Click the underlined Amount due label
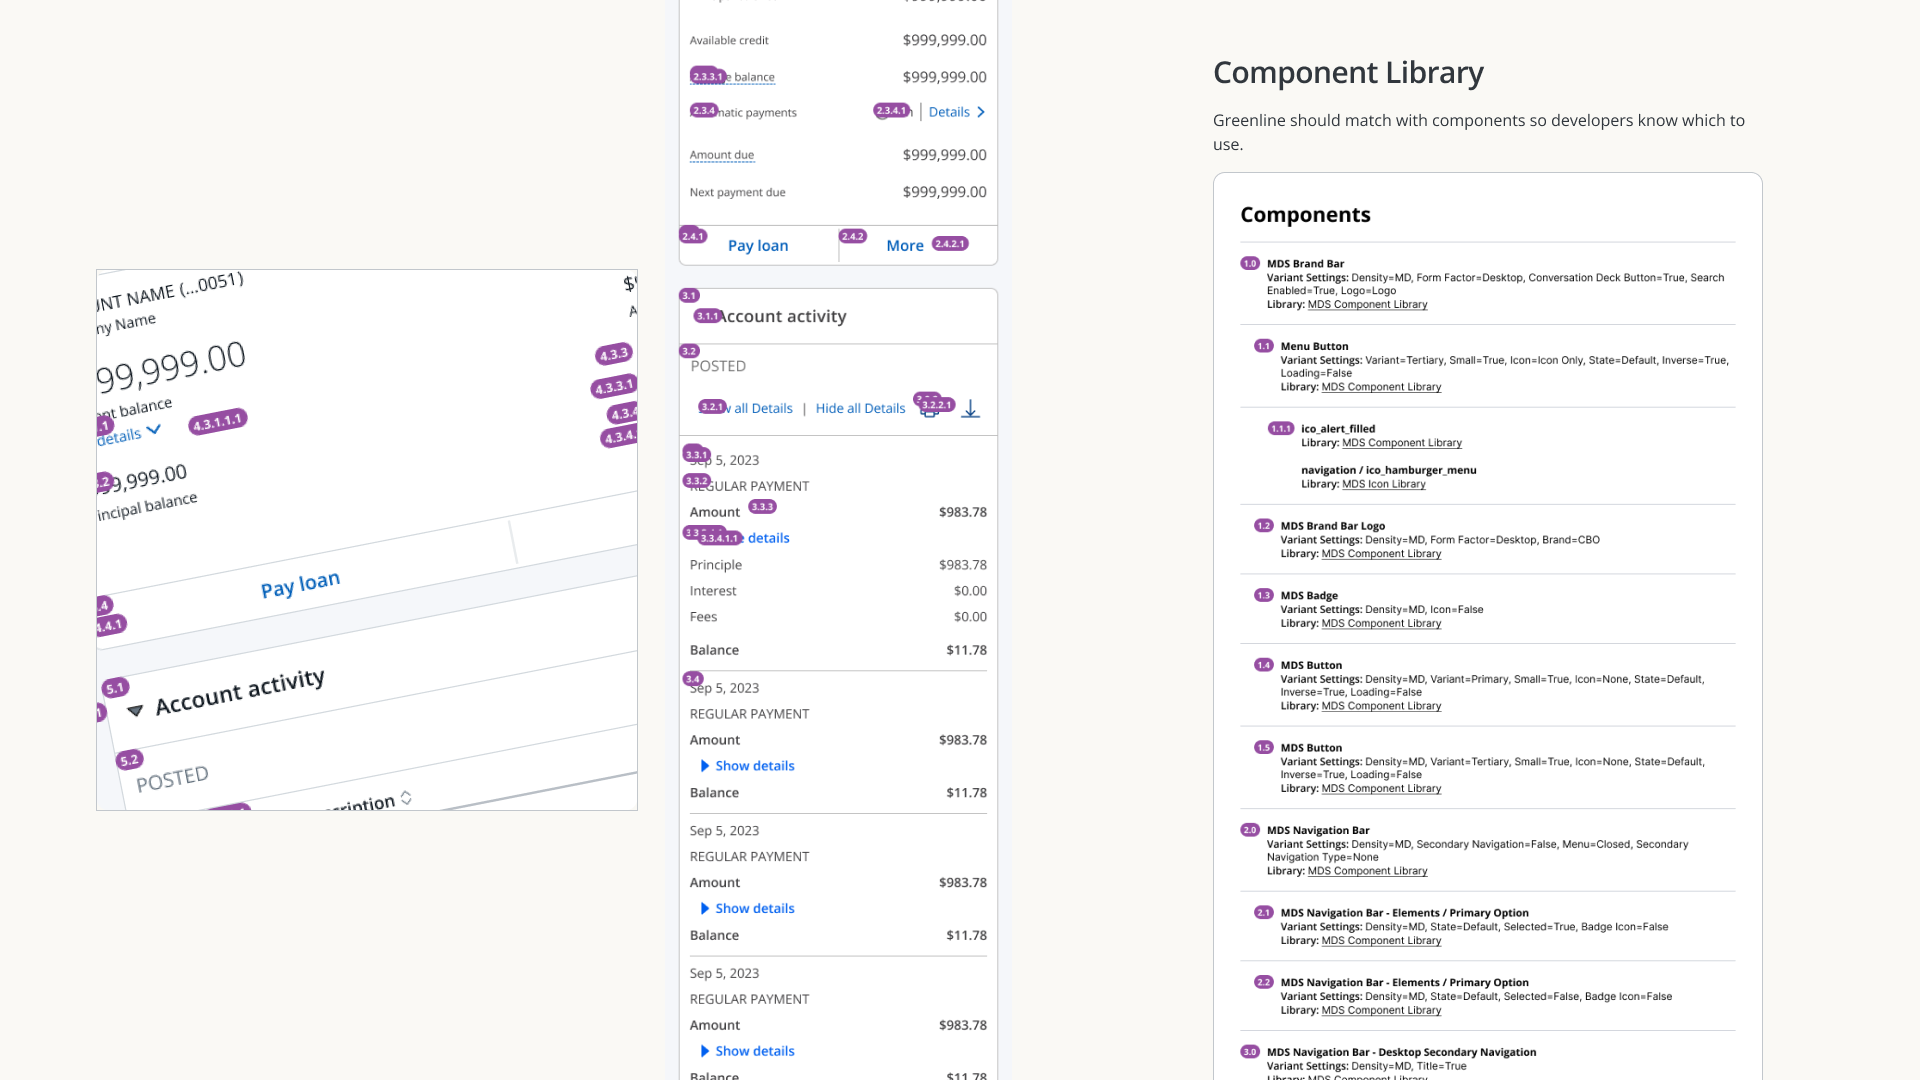The width and height of the screenshot is (1920, 1080). coord(721,155)
